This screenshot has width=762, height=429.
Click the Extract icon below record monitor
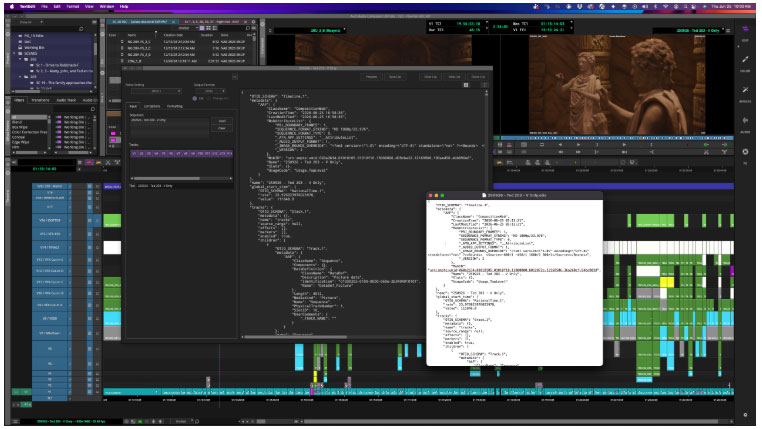(724, 152)
